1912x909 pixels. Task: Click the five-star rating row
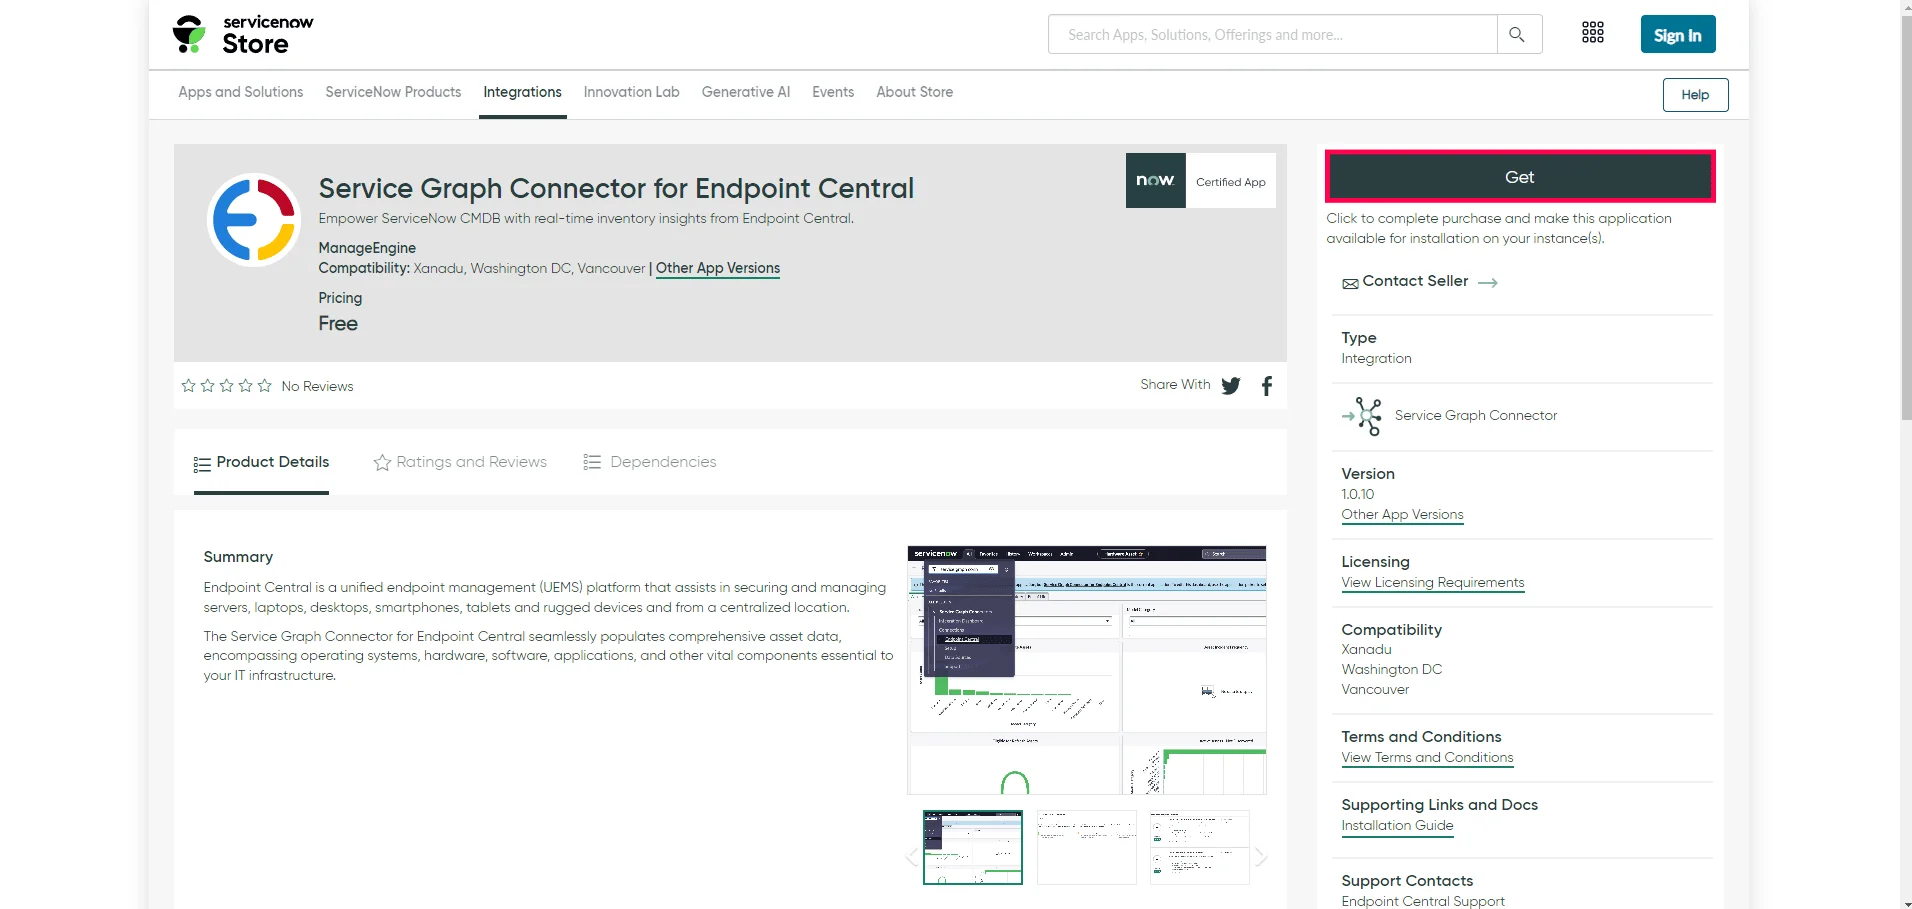tap(227, 386)
